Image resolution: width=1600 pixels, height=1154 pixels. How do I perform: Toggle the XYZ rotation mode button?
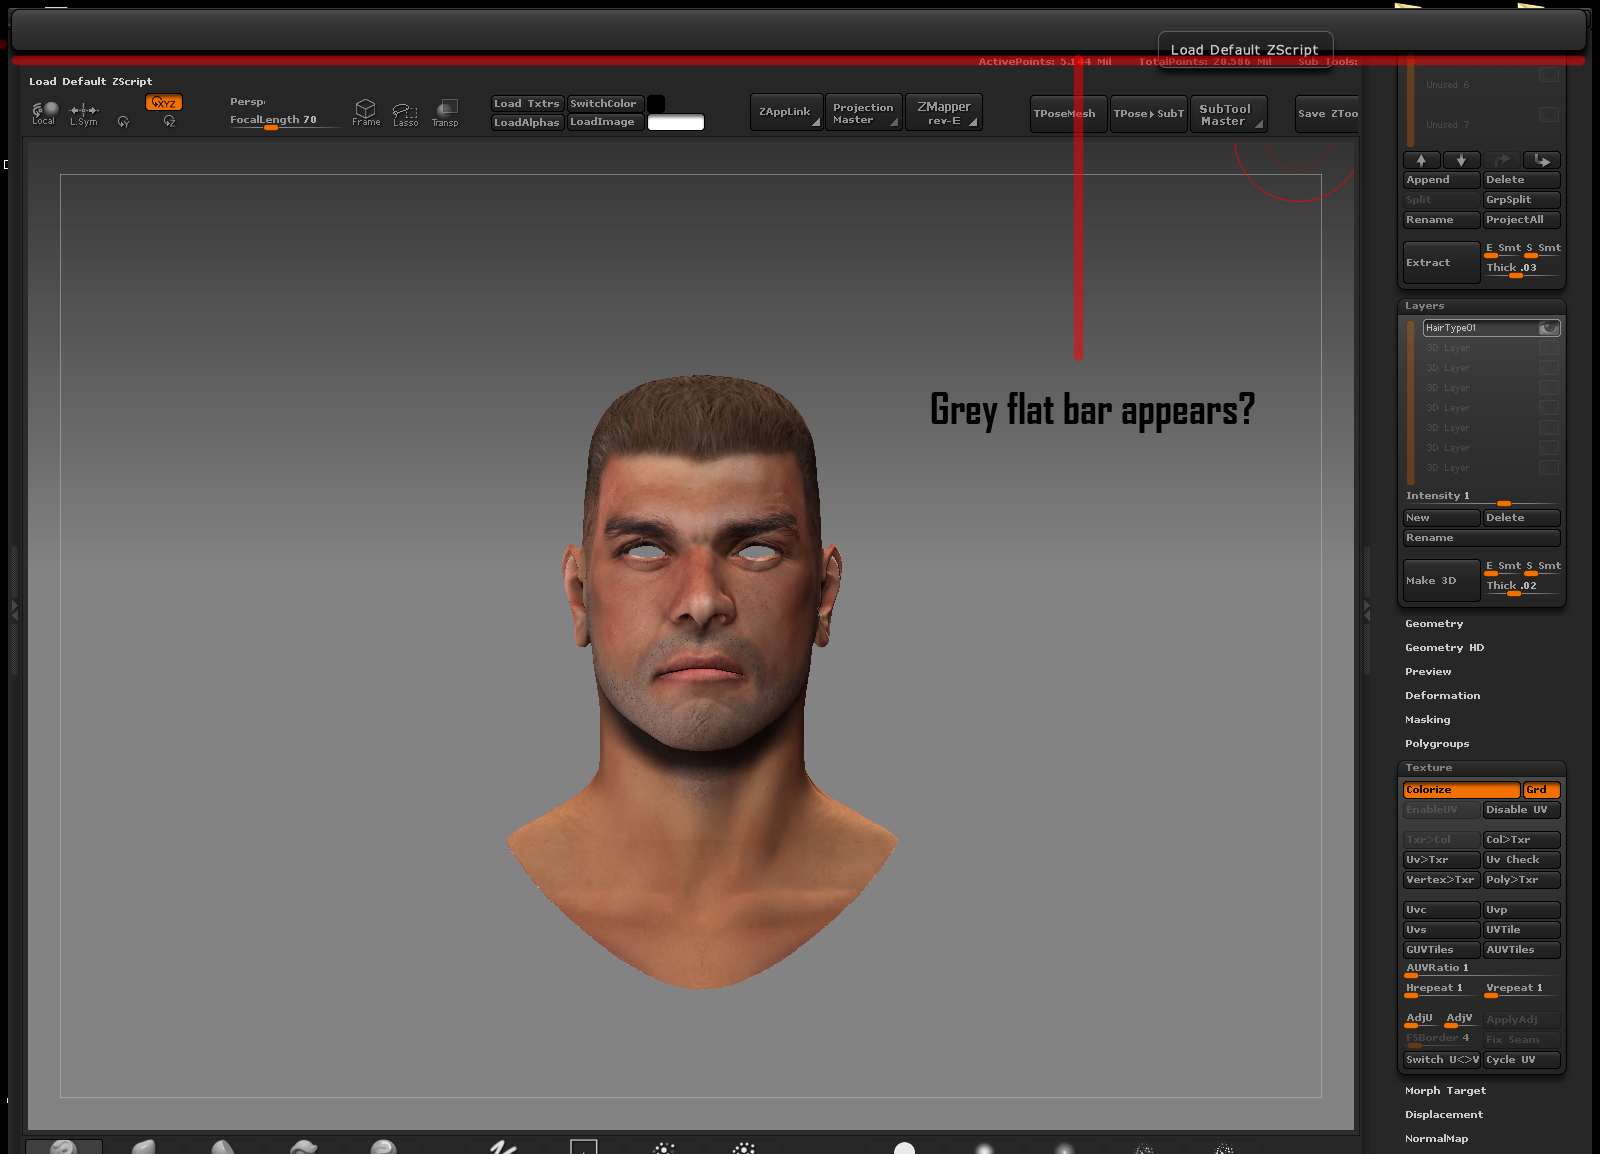point(164,102)
